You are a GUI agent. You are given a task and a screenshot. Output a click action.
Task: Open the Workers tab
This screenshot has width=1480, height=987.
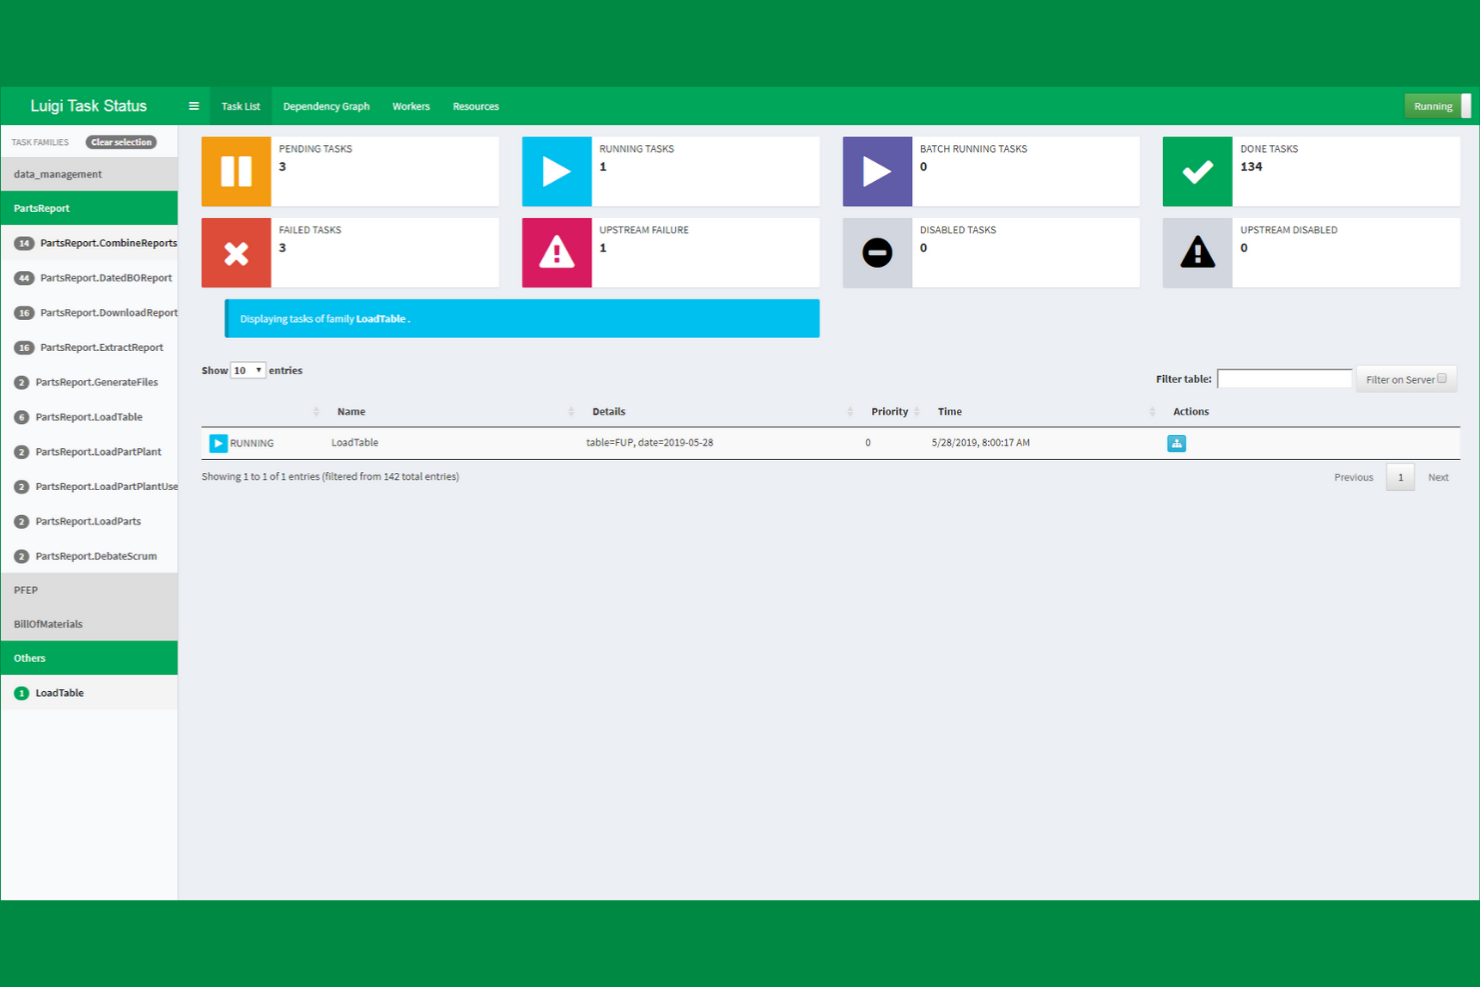coord(411,106)
